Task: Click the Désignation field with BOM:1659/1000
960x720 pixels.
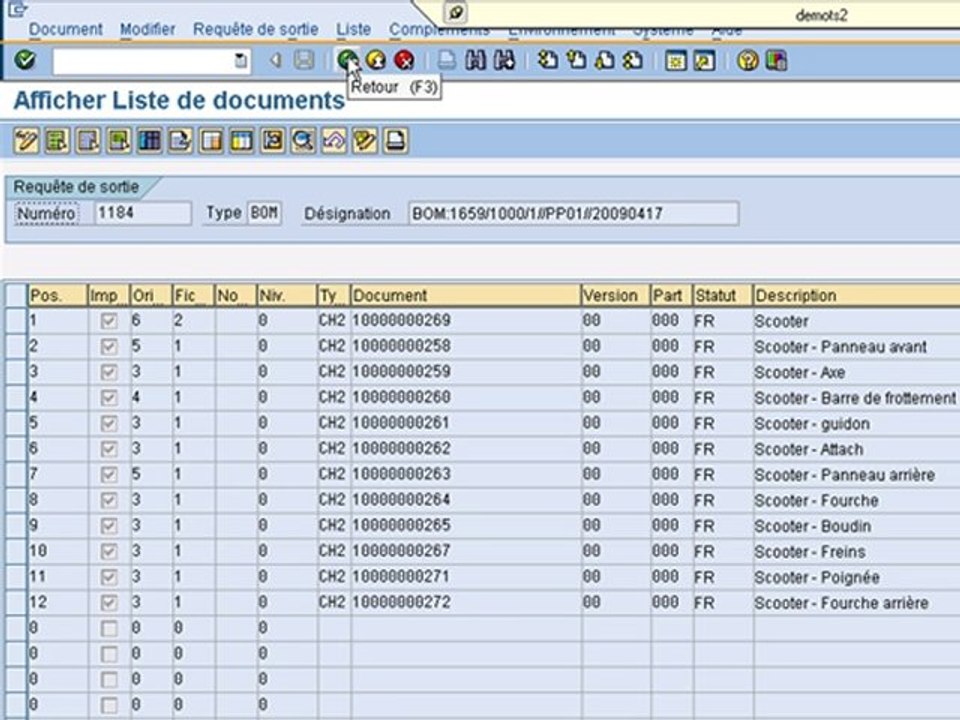Action: [573, 214]
